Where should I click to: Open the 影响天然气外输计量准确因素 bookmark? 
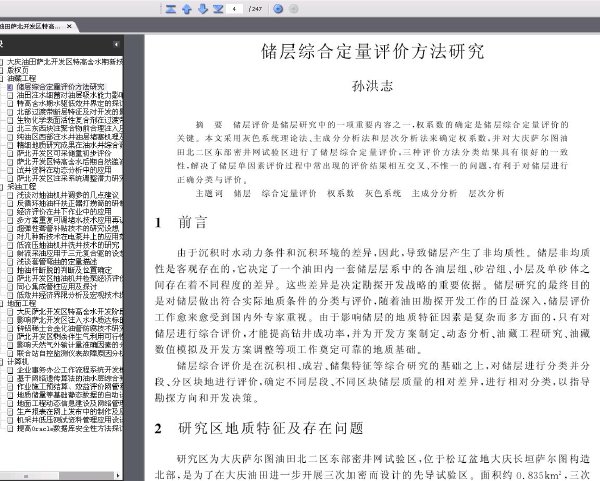[x=70, y=345]
